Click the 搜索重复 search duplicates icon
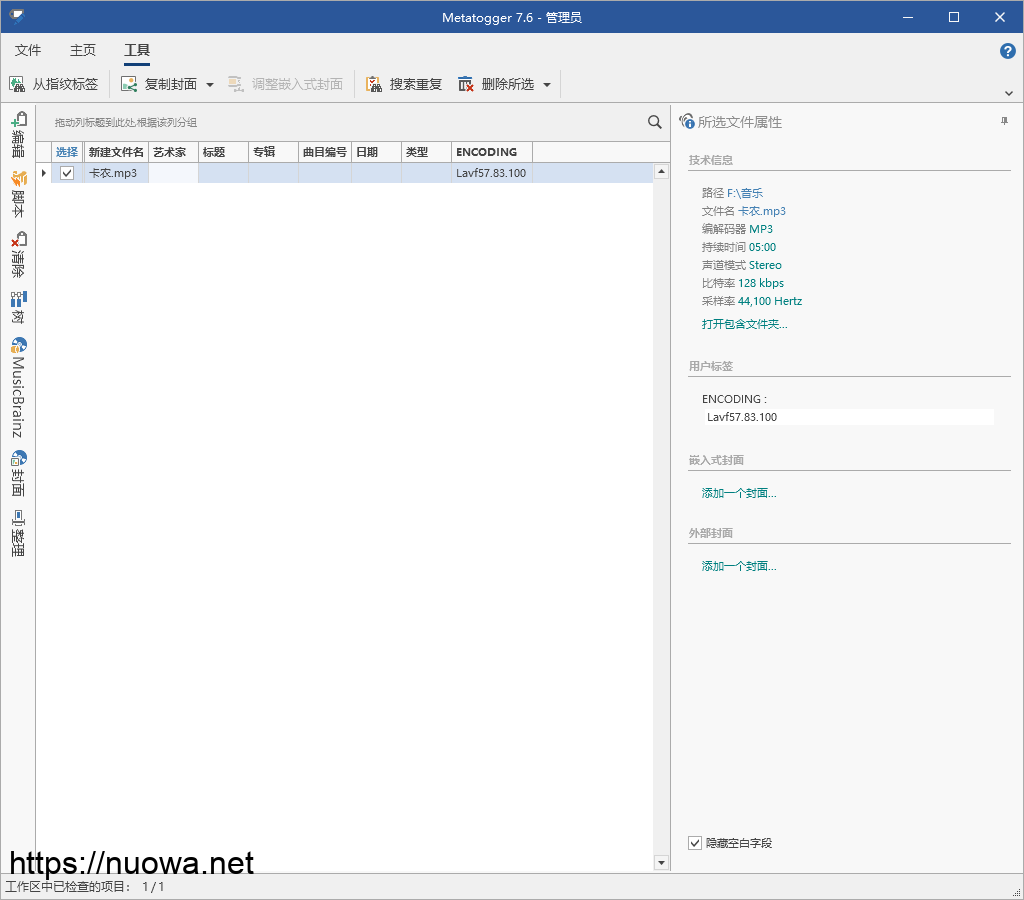The width and height of the screenshot is (1024, 900). point(374,85)
